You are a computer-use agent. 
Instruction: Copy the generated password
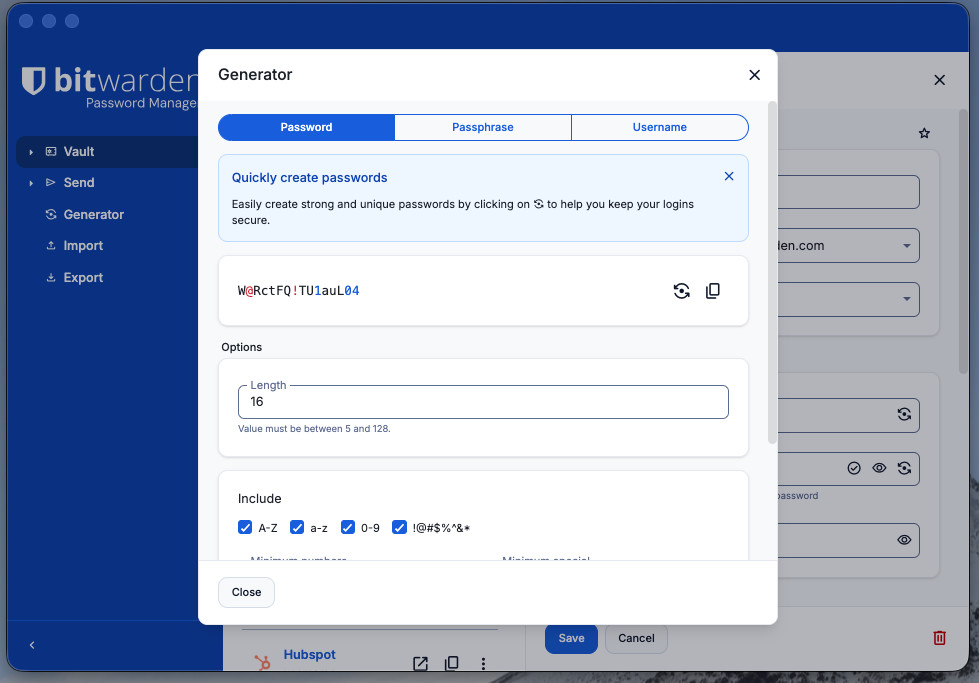pos(712,291)
